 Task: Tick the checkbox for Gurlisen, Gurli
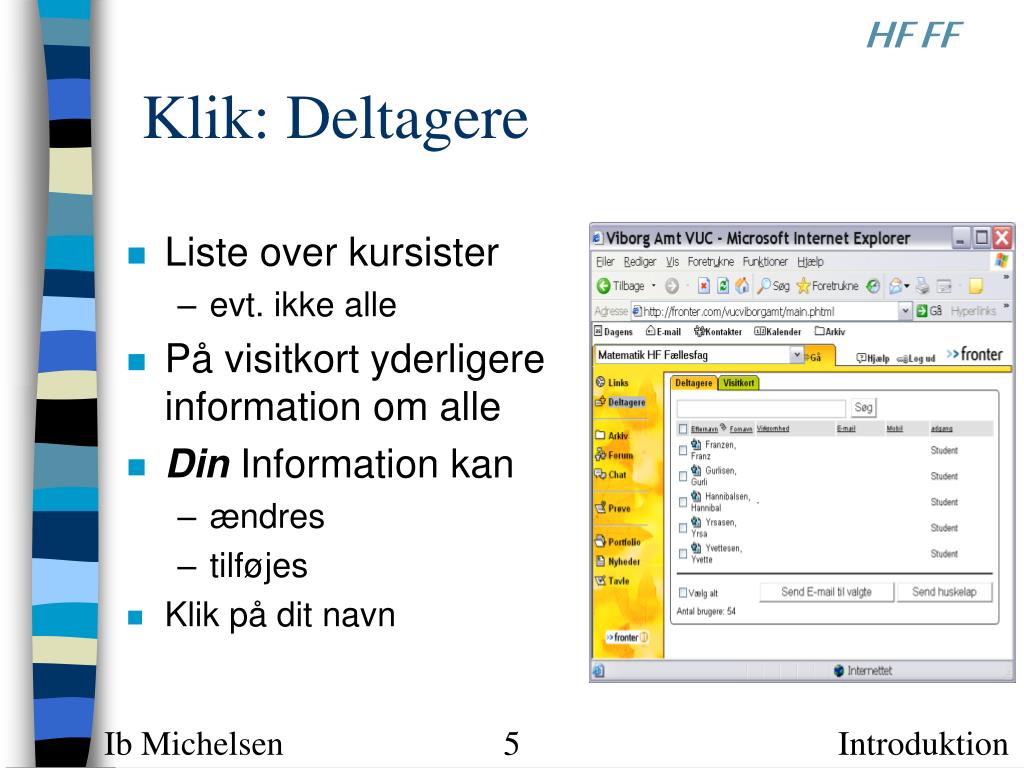[682, 476]
